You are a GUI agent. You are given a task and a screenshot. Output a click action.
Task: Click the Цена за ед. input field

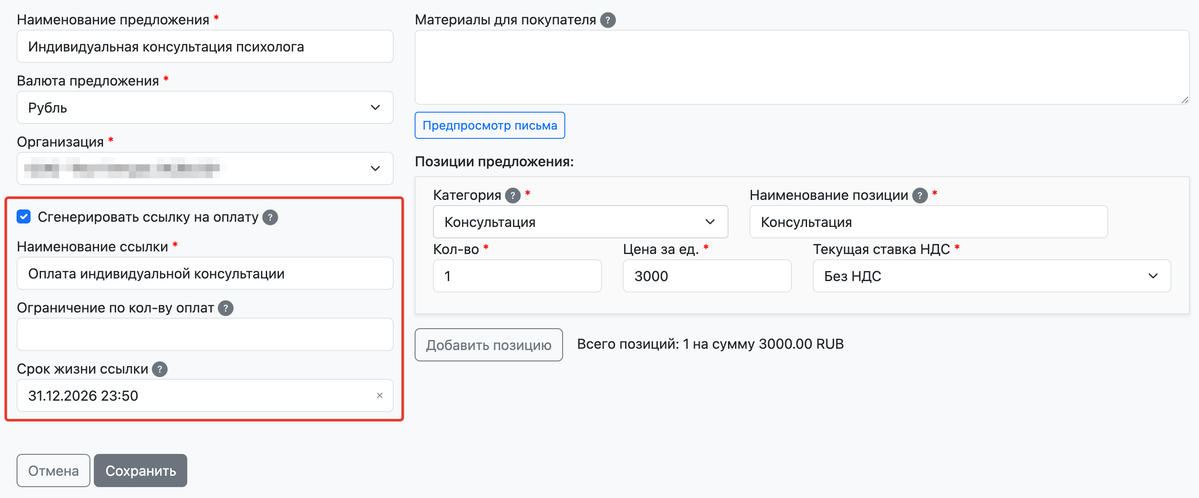[706, 276]
